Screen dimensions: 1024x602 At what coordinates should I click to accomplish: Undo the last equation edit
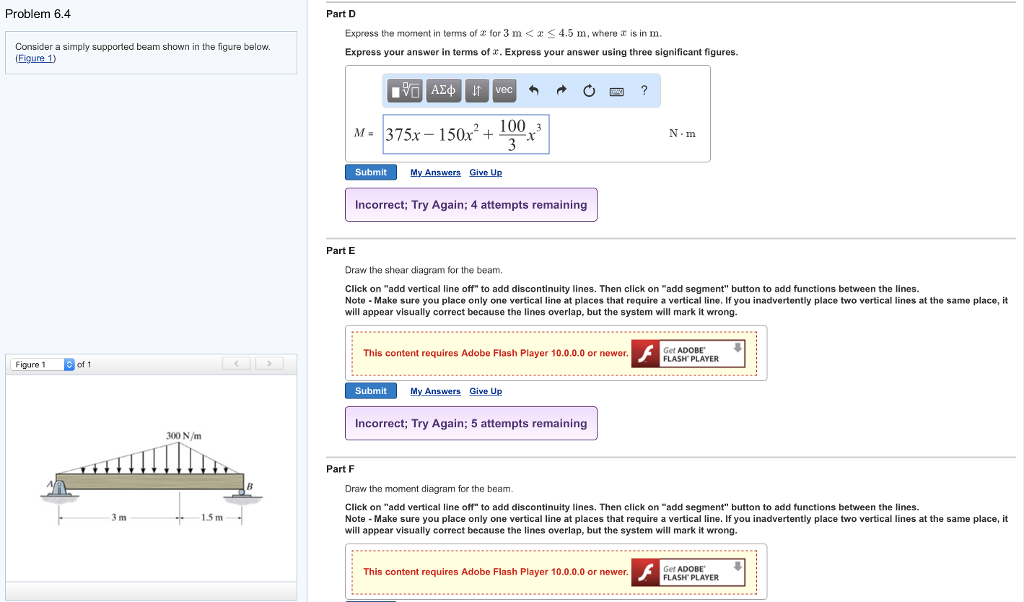pyautogui.click(x=534, y=91)
